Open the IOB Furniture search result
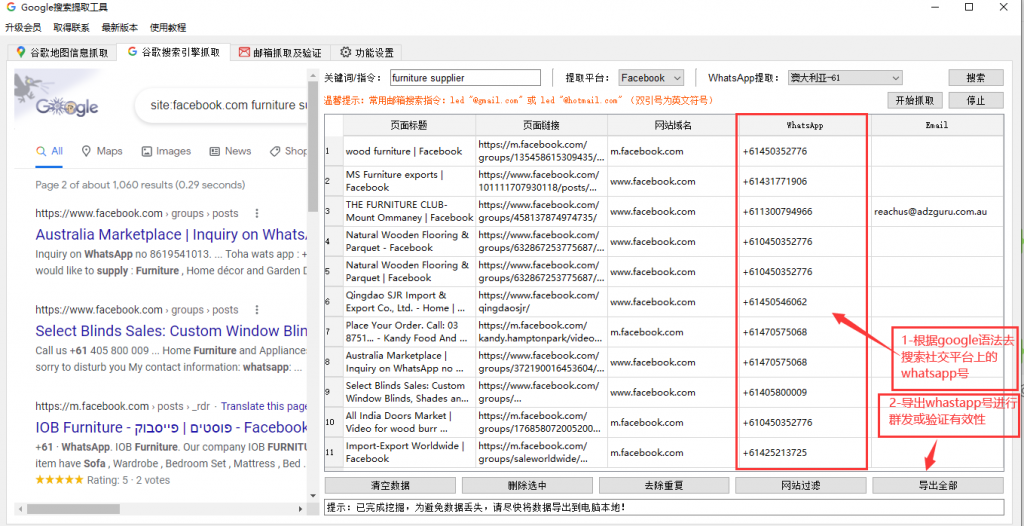 [x=171, y=427]
